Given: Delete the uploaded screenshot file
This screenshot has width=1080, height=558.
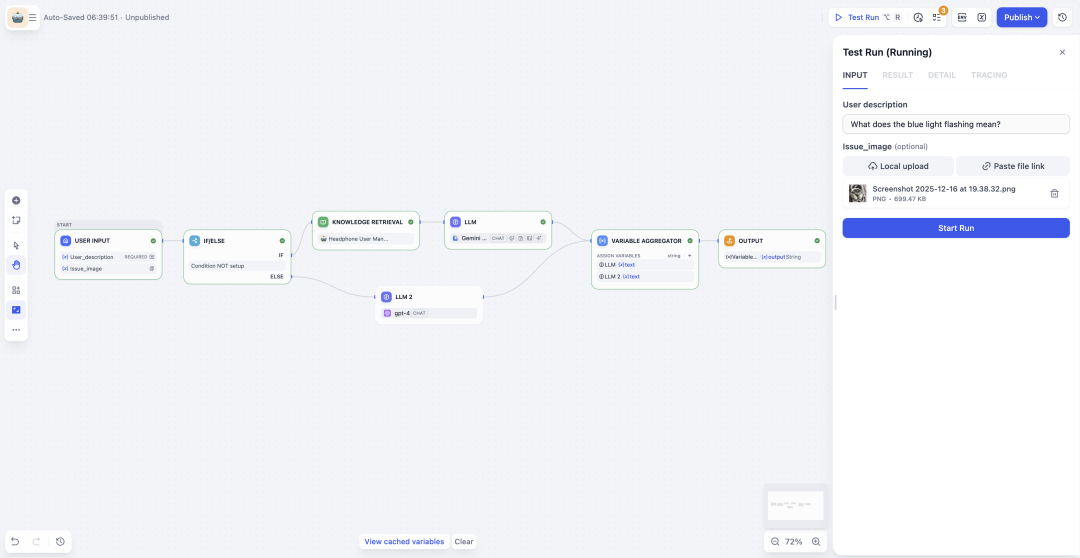Looking at the screenshot, I should point(1054,194).
